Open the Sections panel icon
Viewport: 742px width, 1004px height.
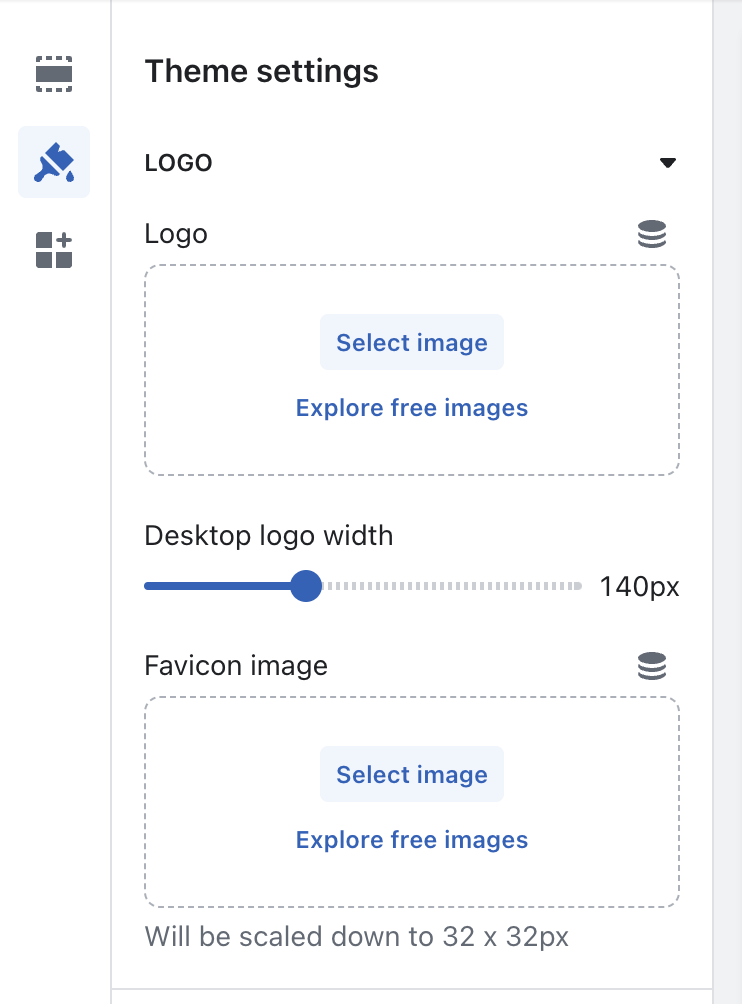(54, 75)
